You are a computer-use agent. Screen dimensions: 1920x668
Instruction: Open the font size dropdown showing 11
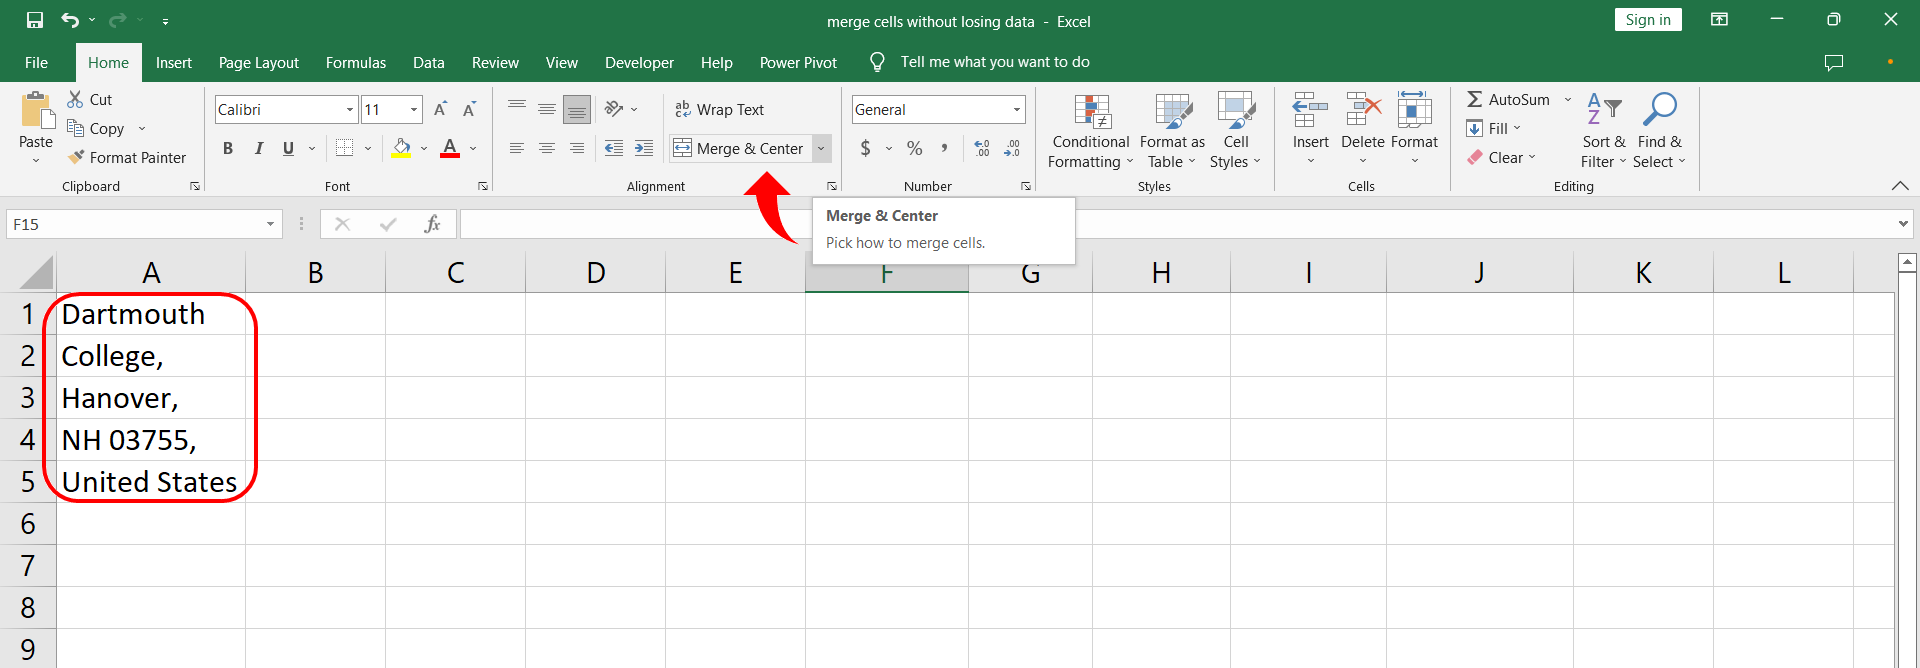[x=414, y=109]
